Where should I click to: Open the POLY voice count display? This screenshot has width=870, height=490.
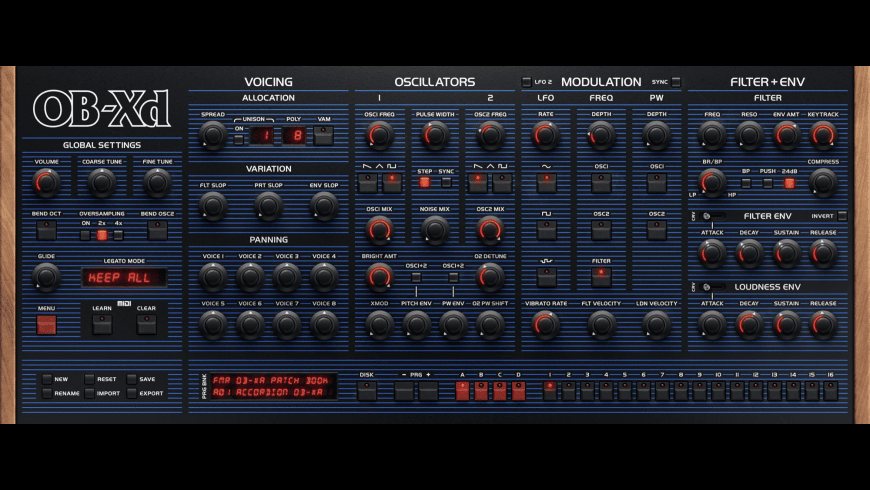click(294, 135)
